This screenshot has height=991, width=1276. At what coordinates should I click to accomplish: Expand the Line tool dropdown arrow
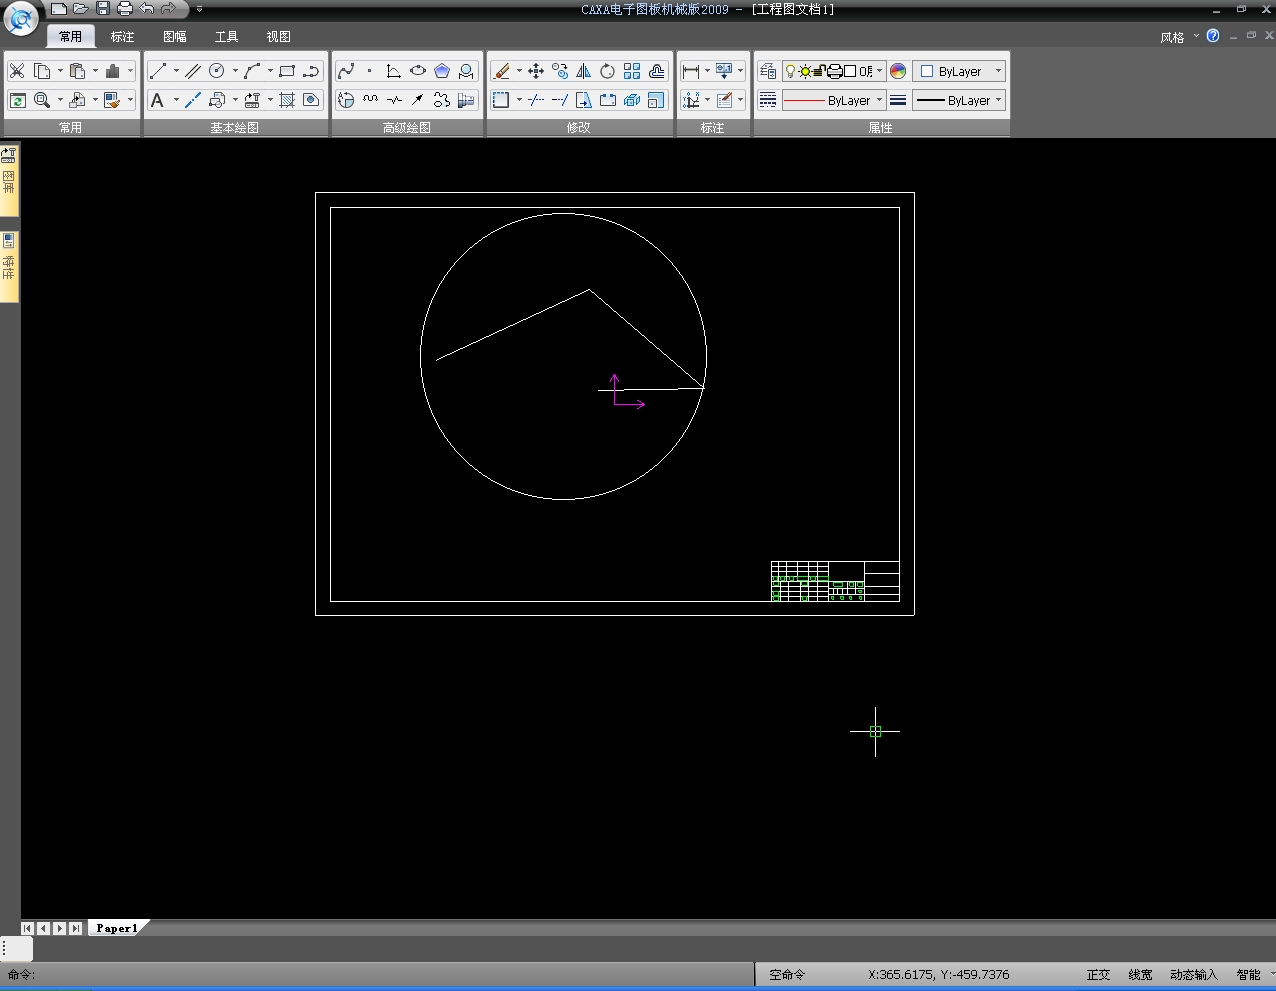point(176,71)
